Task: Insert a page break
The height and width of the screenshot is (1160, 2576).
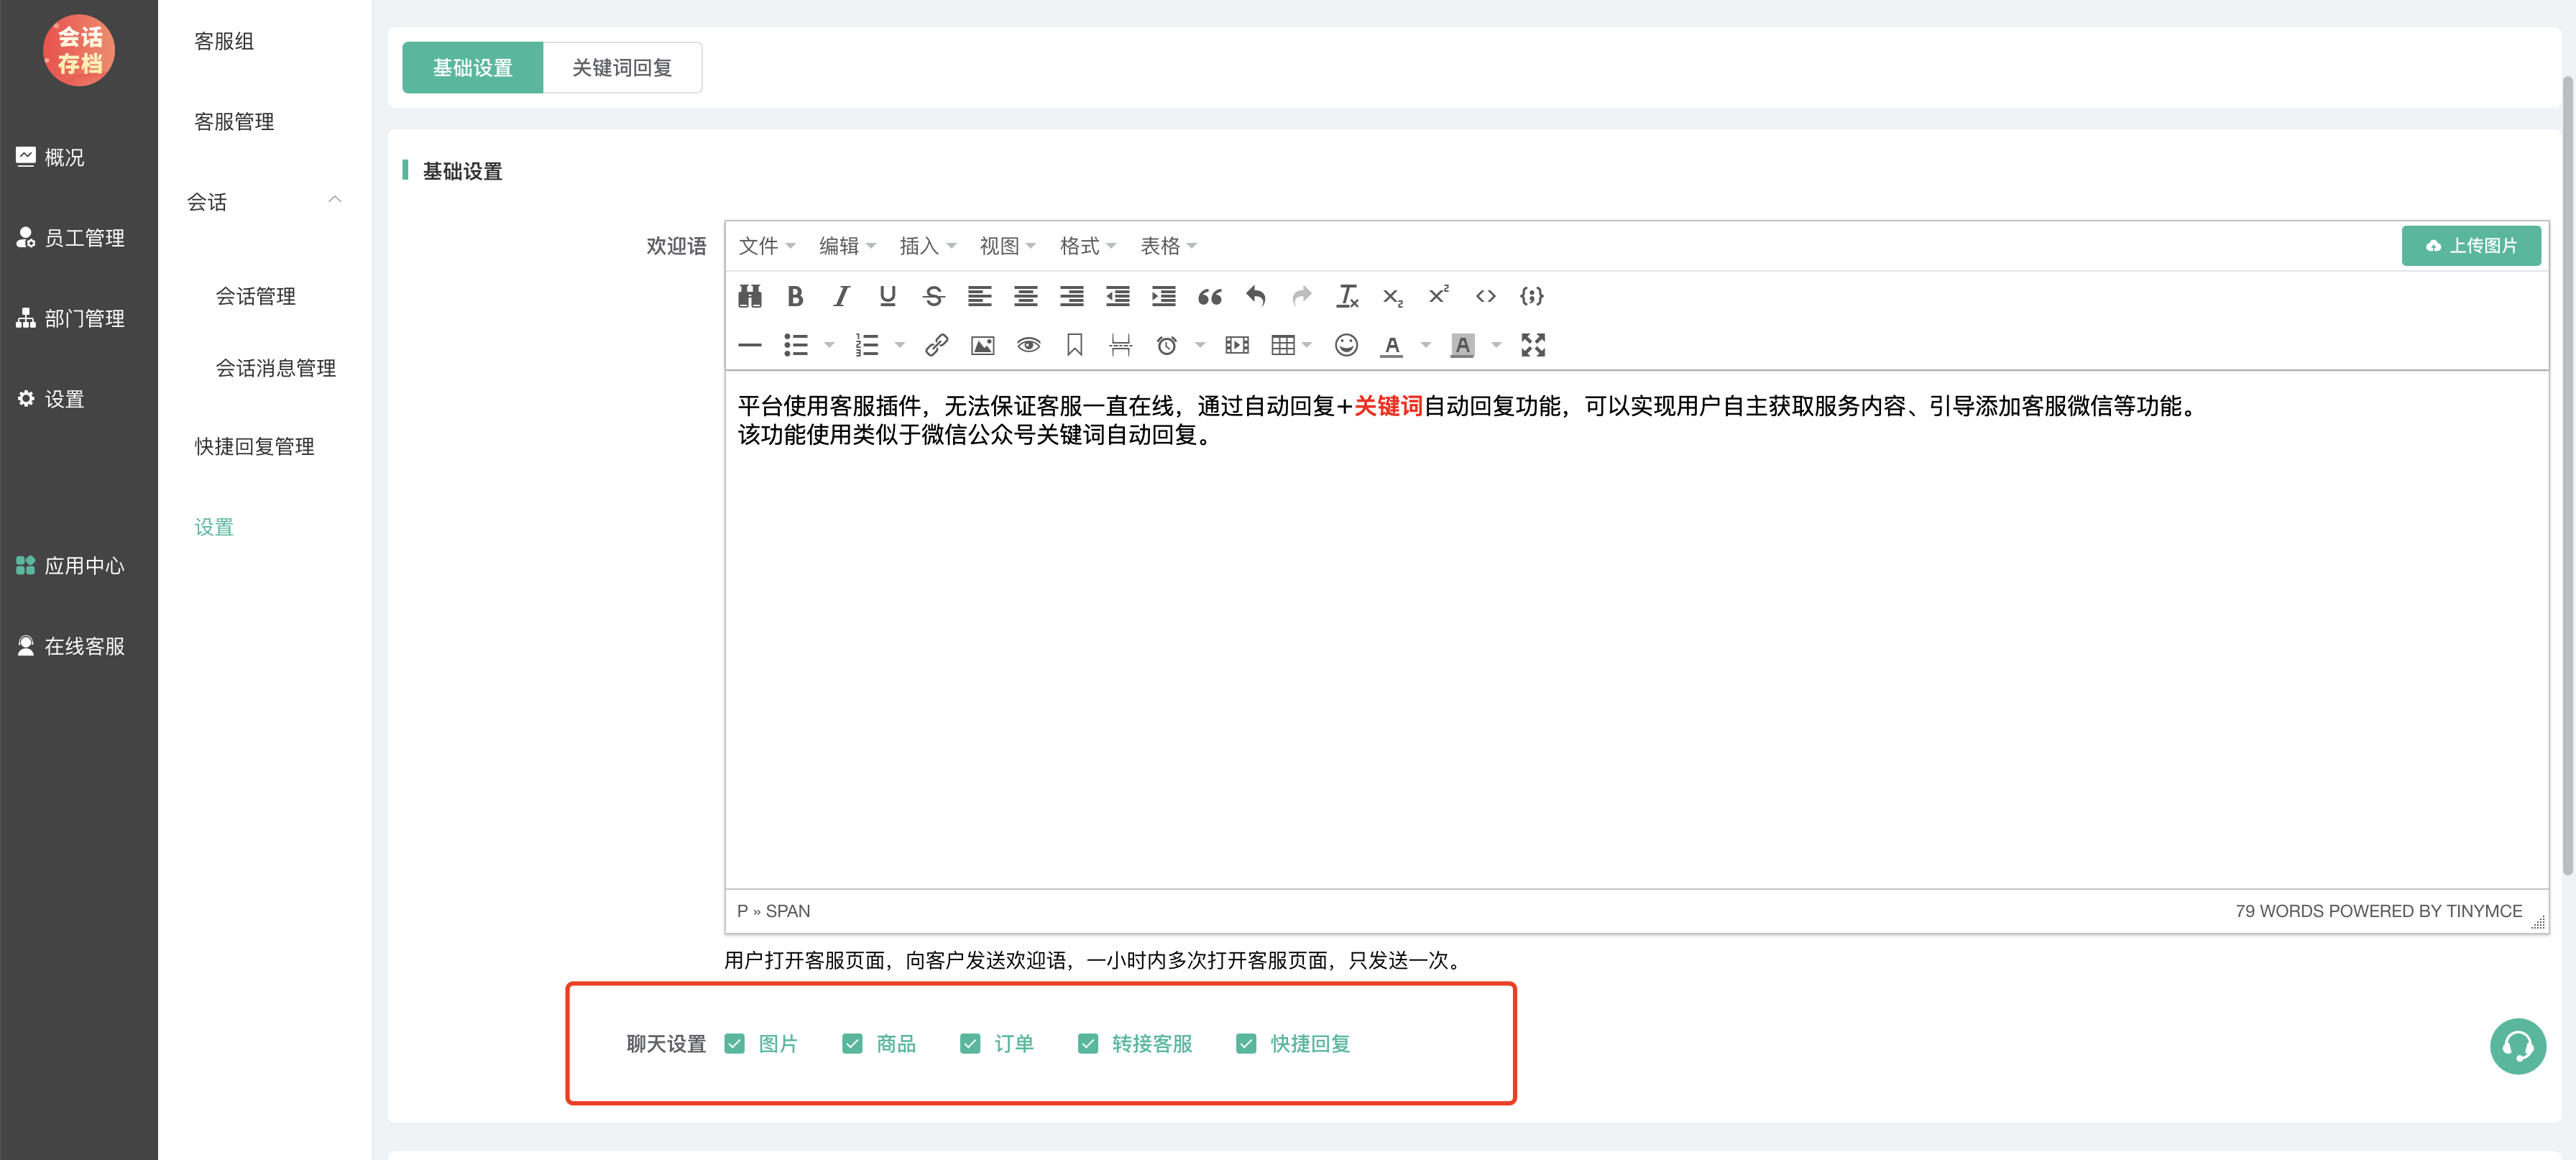Action: click(1120, 345)
